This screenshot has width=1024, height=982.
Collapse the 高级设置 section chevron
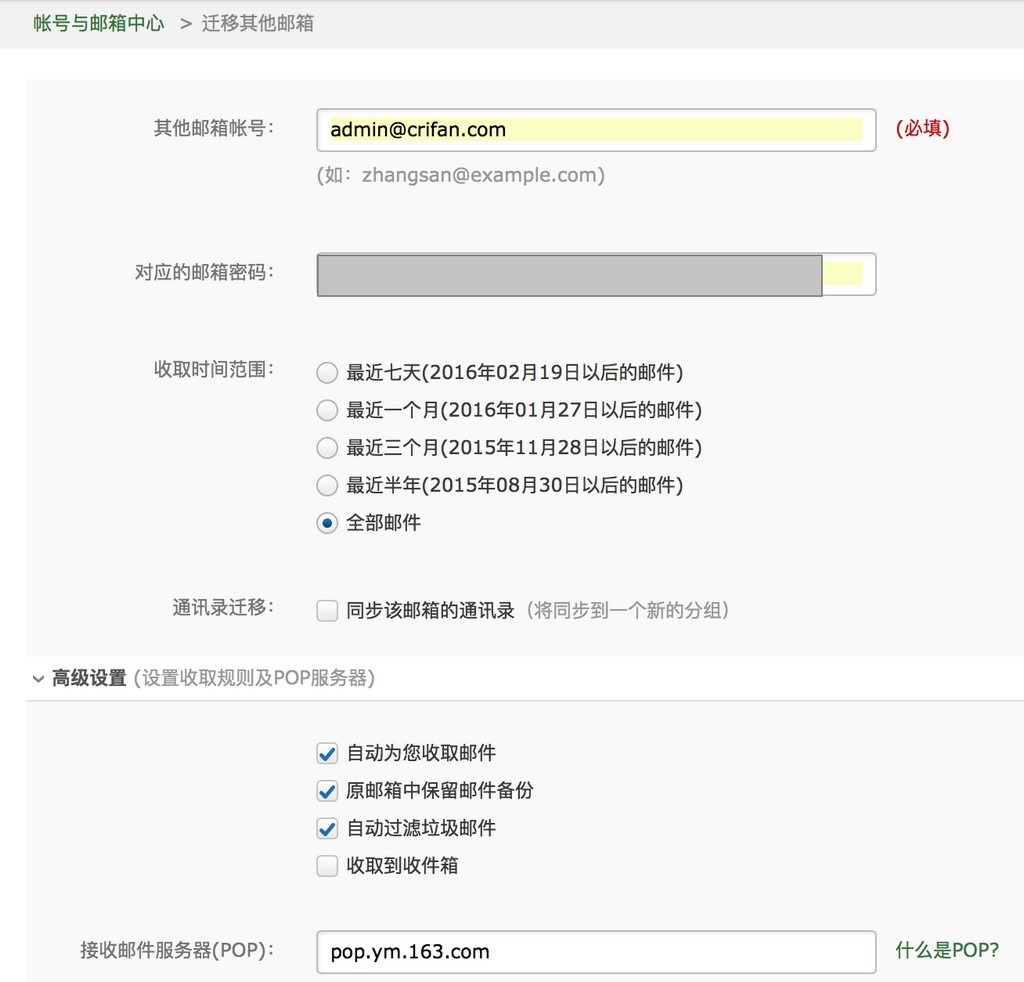click(x=38, y=679)
